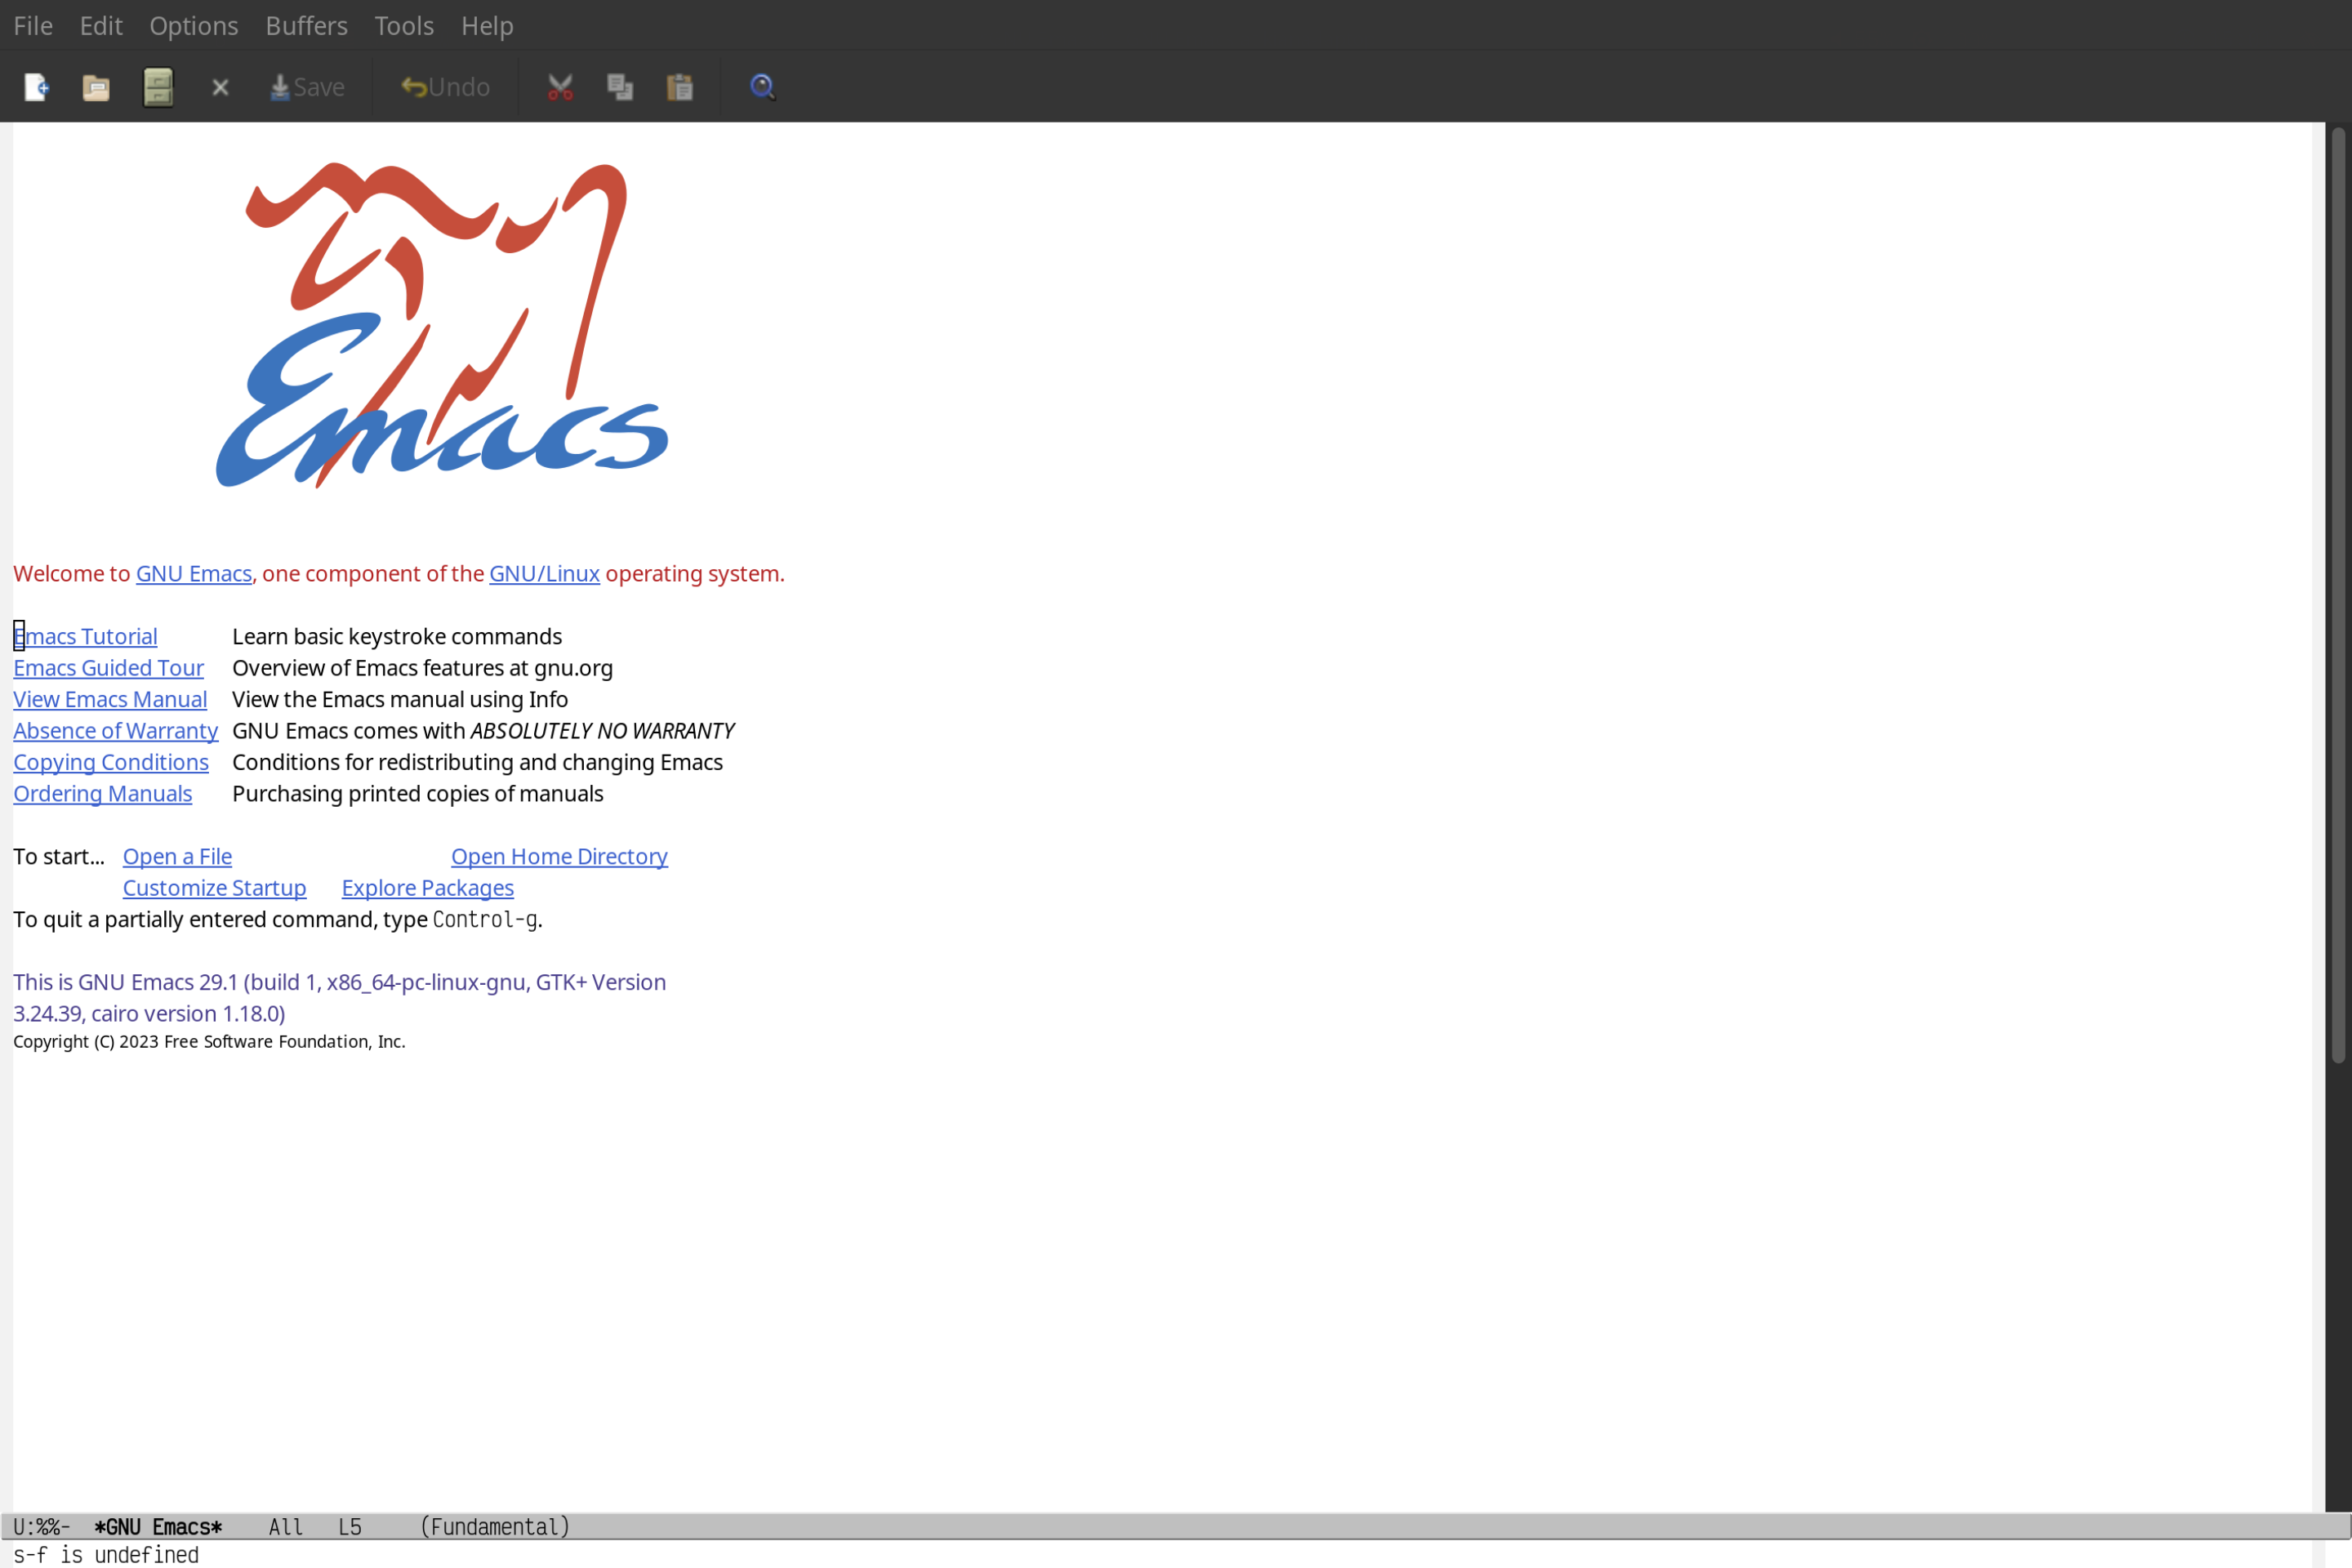Open a file using folder icon

click(96, 86)
